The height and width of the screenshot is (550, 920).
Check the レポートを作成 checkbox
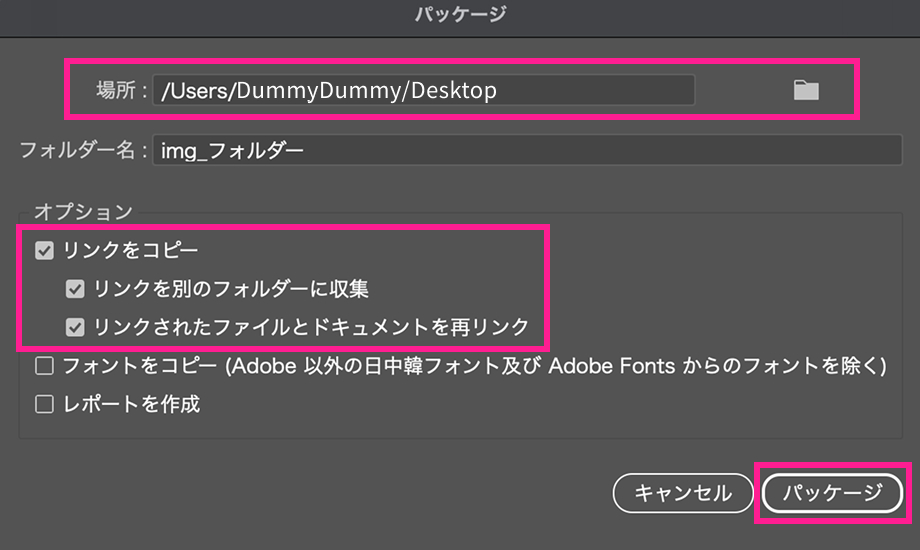44,405
